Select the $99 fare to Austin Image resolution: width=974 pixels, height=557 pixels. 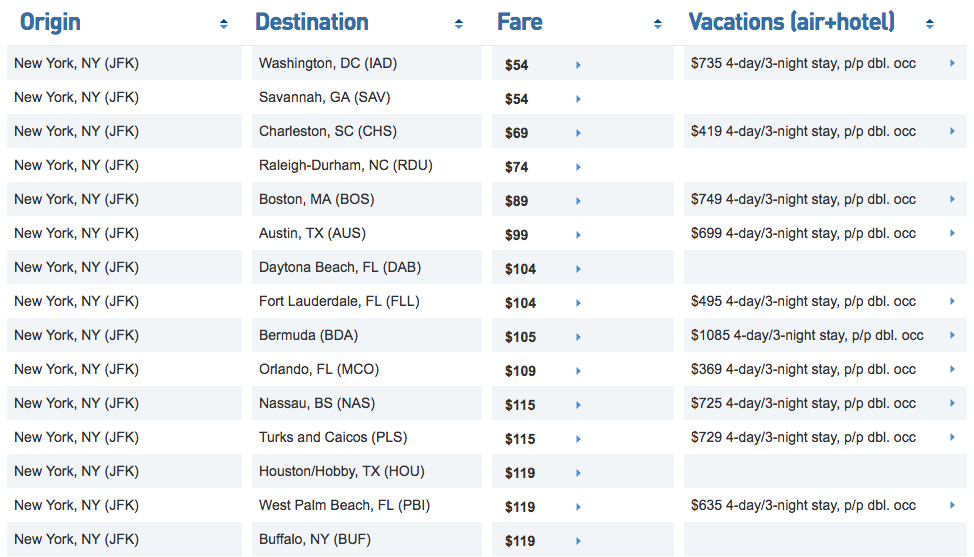pyautogui.click(x=517, y=235)
